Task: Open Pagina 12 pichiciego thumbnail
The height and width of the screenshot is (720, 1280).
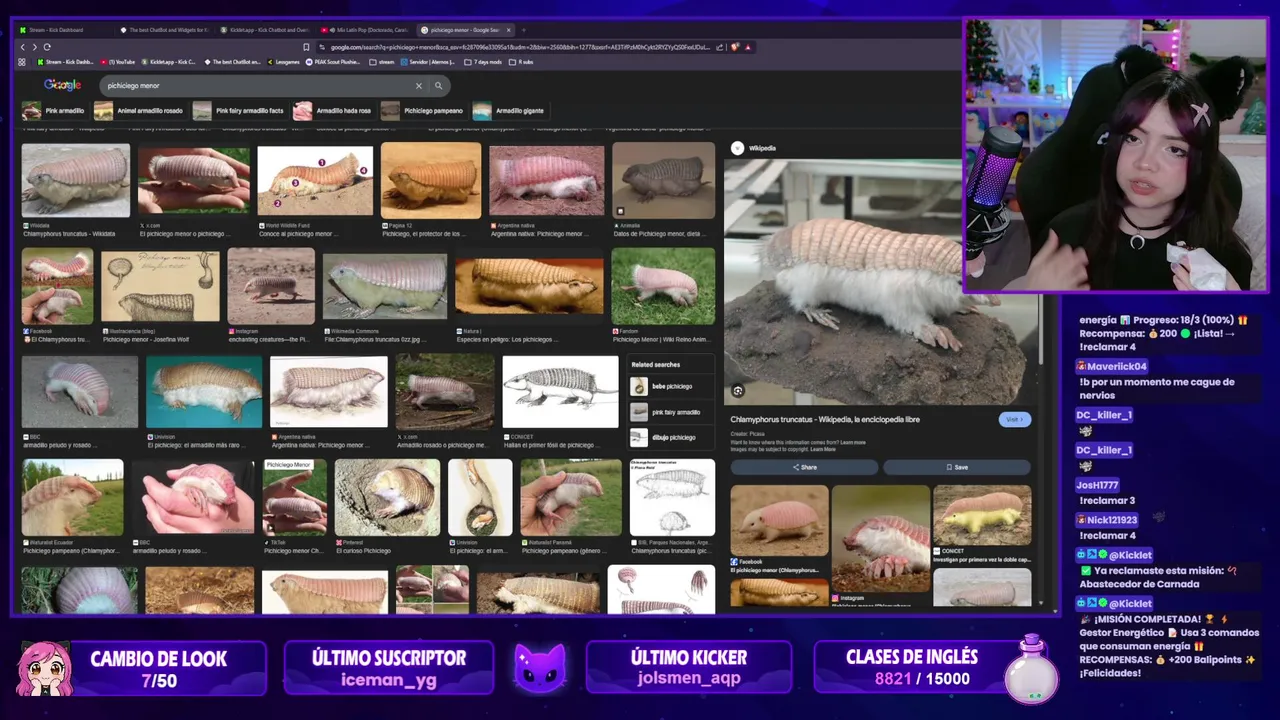Action: point(431,180)
